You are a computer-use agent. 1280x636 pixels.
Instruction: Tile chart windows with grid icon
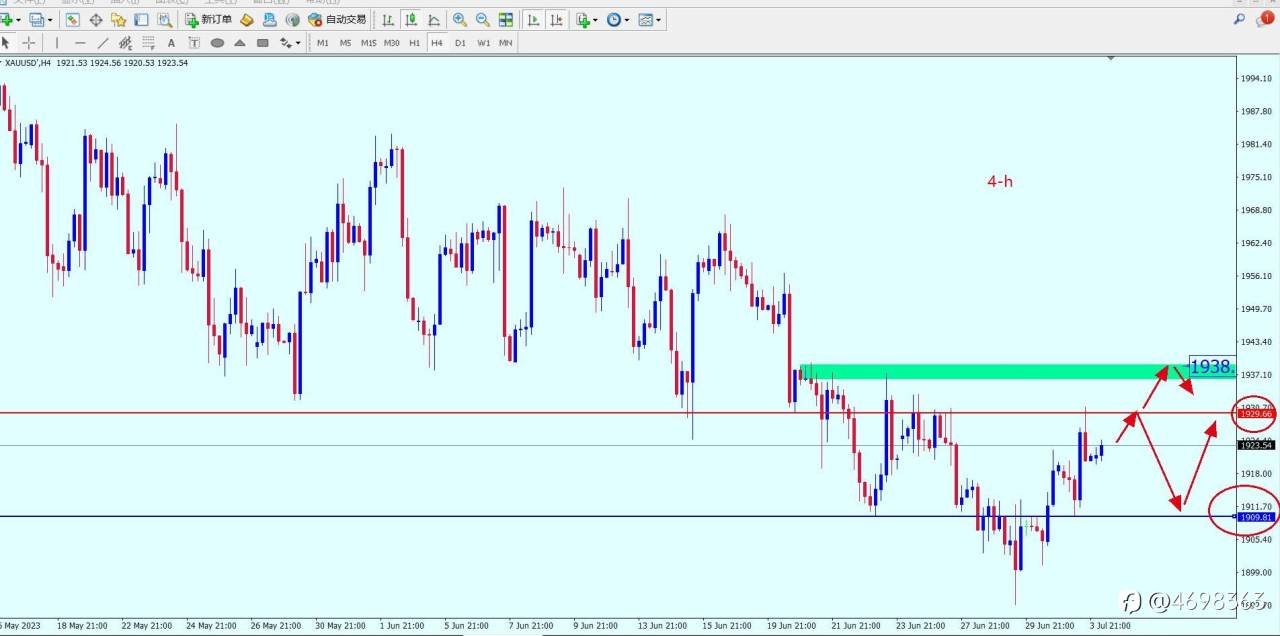pyautogui.click(x=506, y=19)
